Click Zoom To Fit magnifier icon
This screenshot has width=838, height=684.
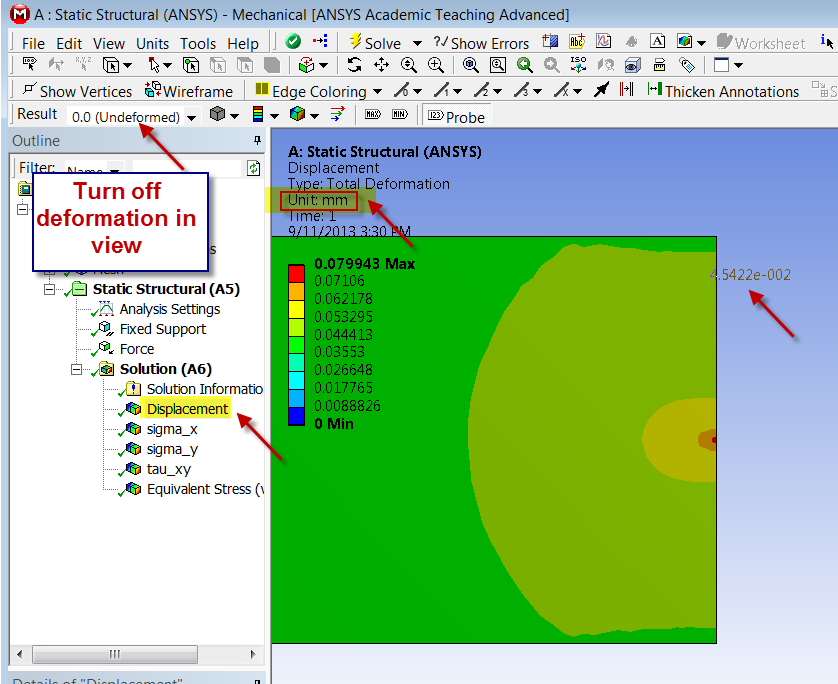[470, 65]
